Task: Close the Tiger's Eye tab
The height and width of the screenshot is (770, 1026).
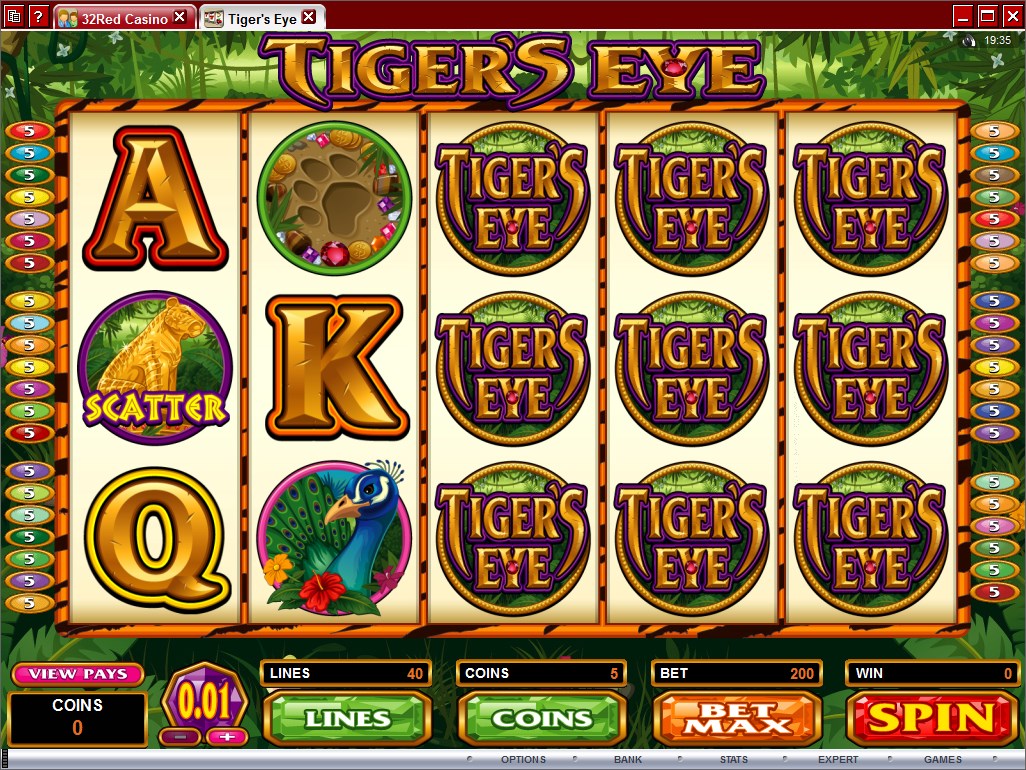Action: coord(310,17)
